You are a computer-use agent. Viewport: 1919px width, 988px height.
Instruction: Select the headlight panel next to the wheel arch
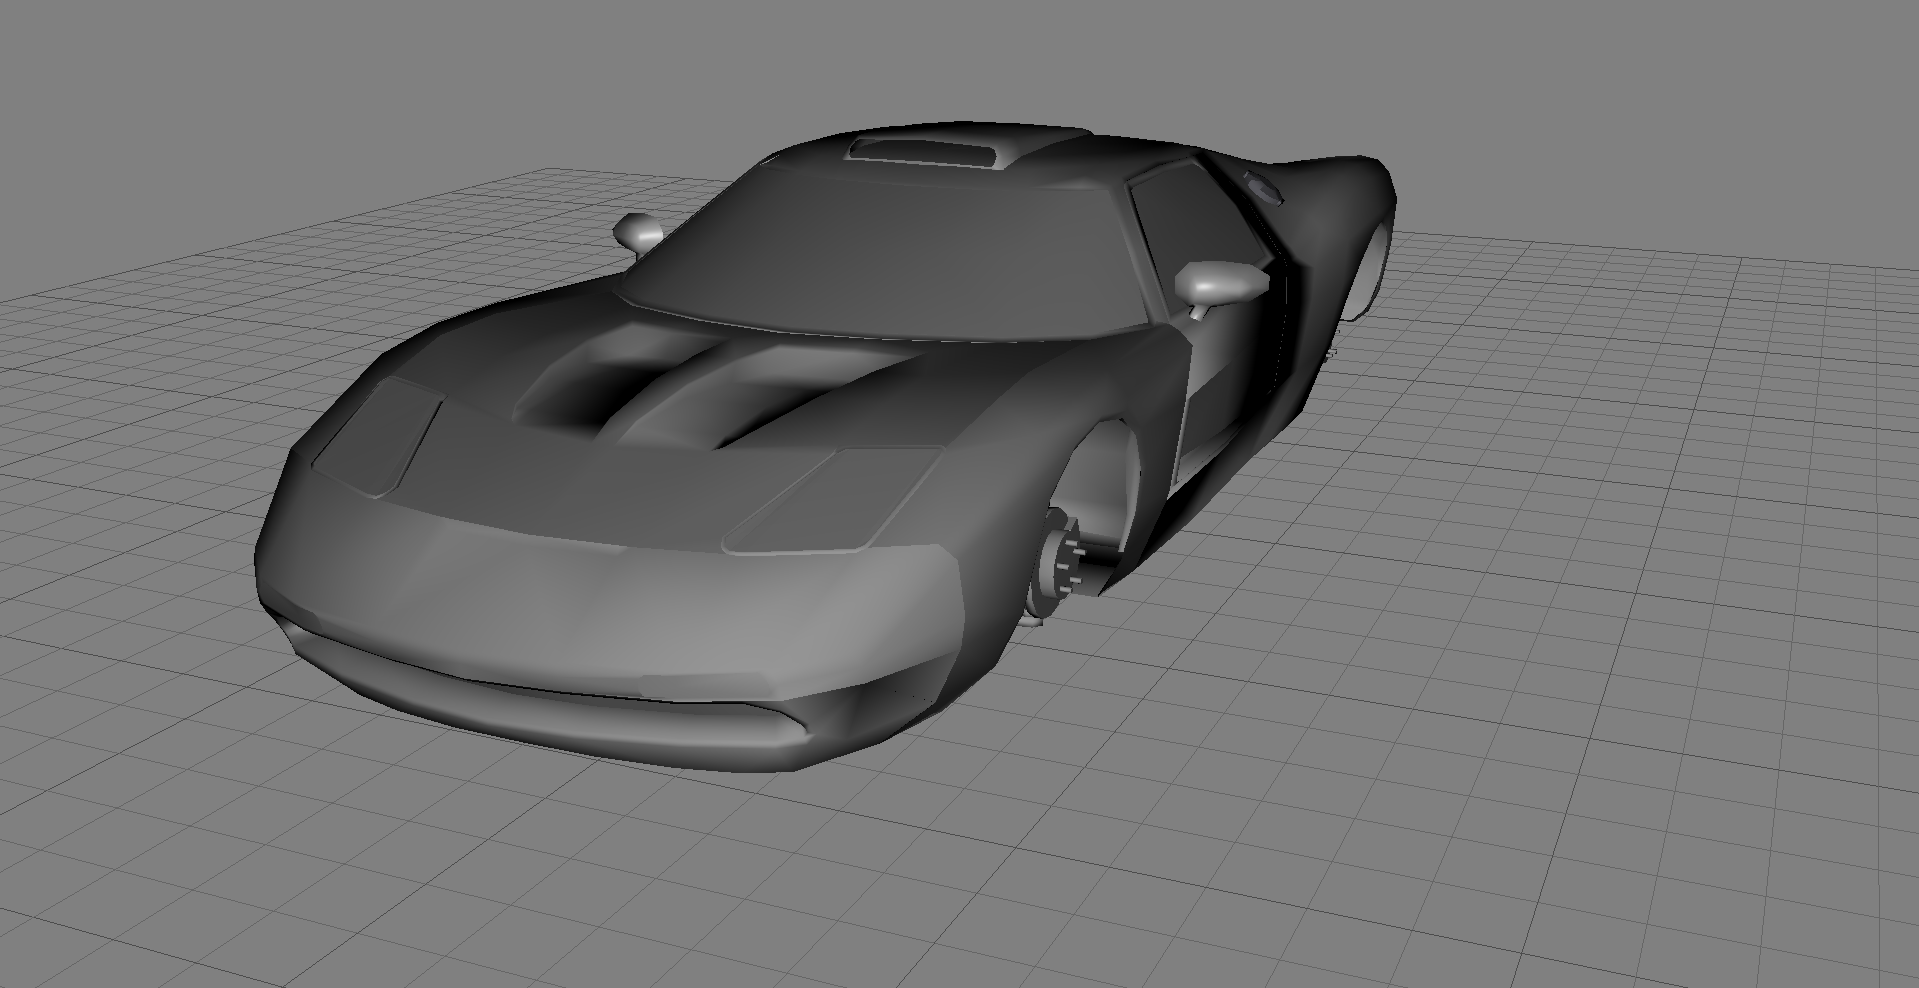(x=835, y=500)
